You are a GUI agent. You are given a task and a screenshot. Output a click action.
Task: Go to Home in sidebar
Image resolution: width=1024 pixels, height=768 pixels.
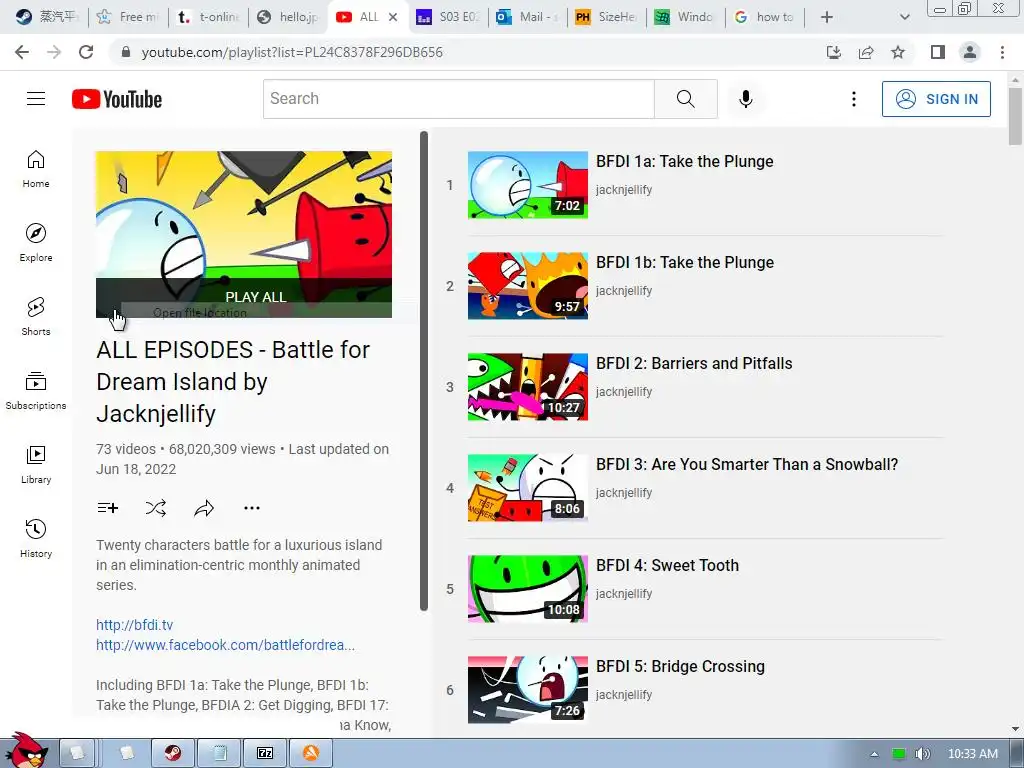point(36,169)
